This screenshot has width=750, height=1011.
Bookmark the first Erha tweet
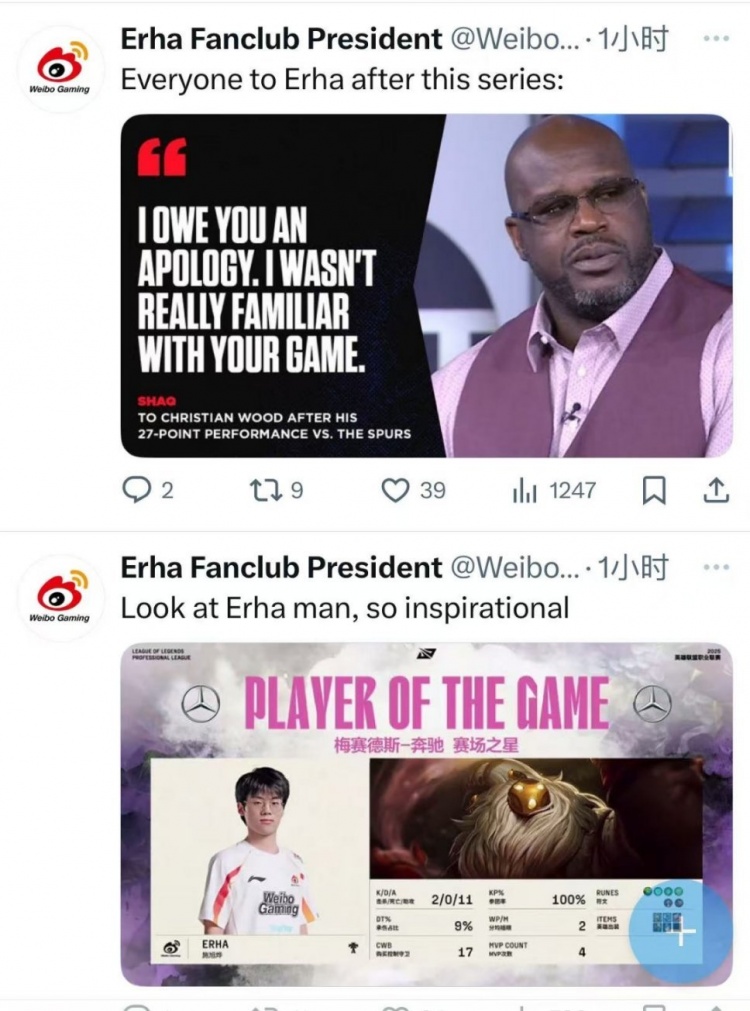(654, 491)
